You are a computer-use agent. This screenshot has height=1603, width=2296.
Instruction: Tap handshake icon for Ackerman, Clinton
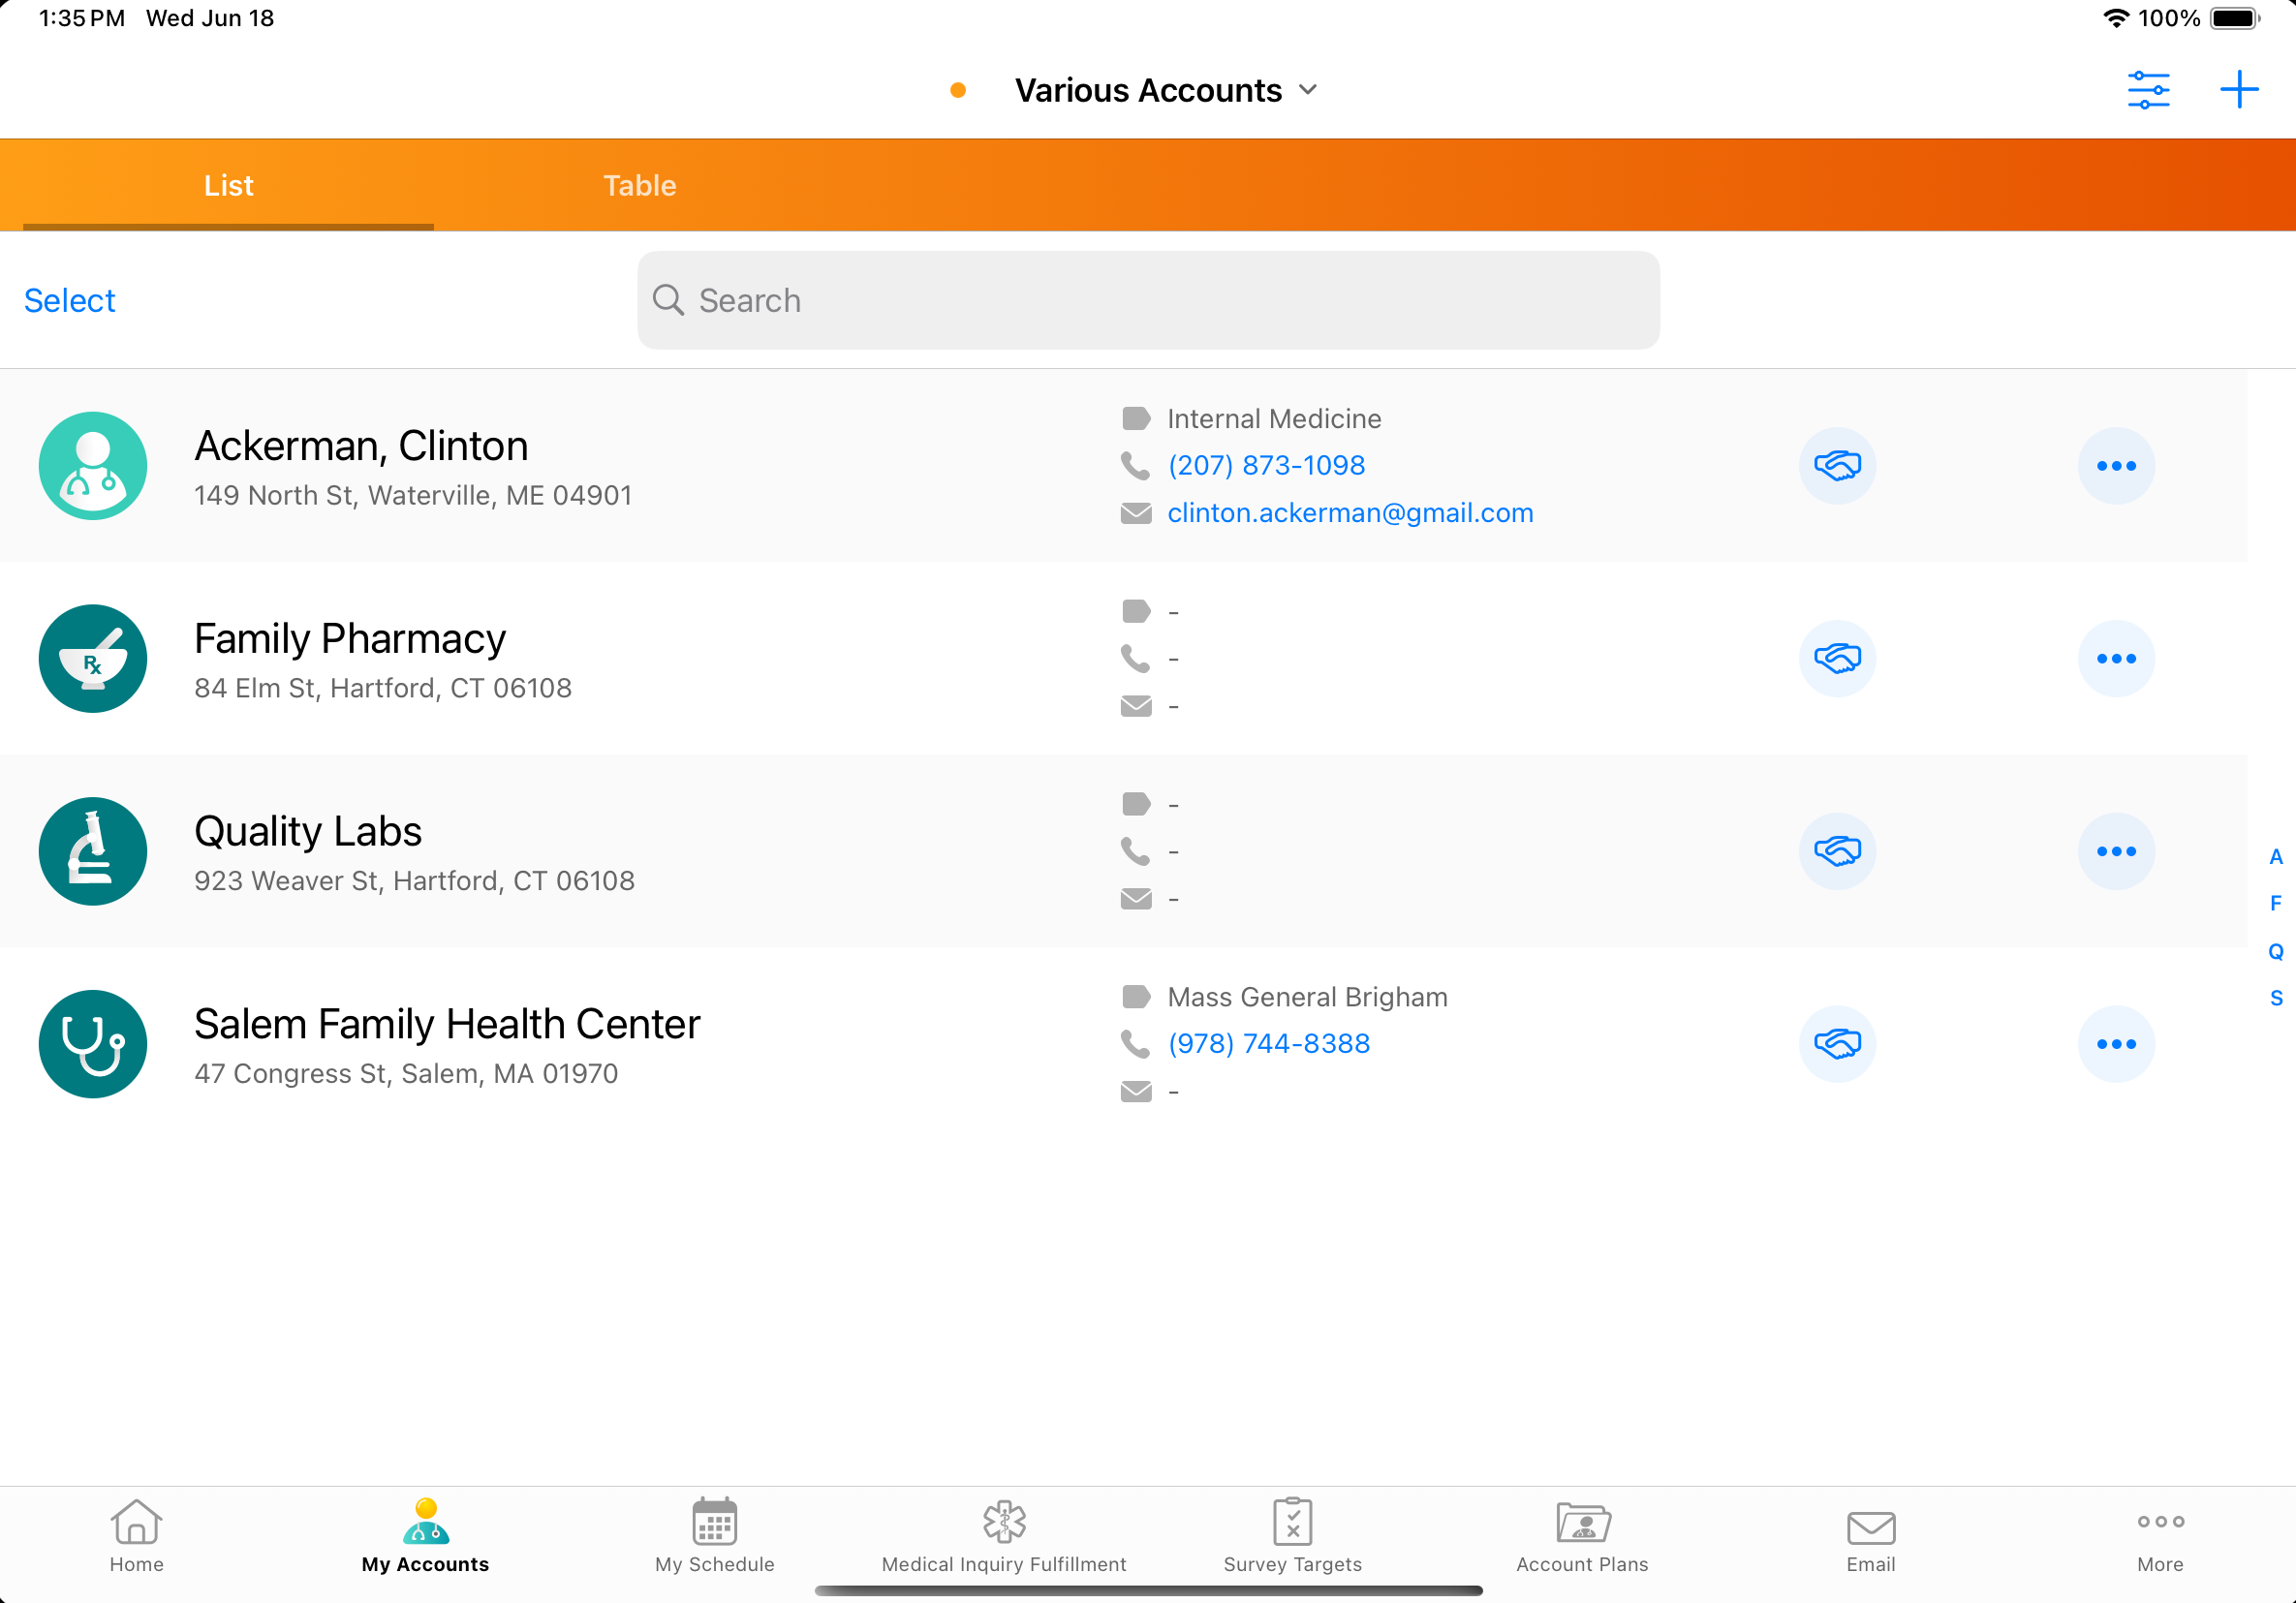pos(1836,466)
